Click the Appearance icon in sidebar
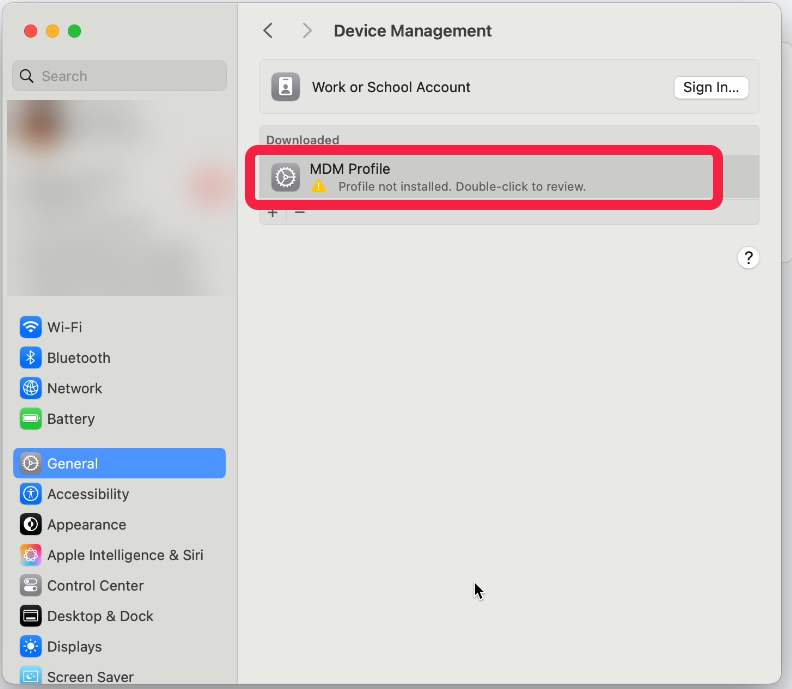Screen dimensions: 792x689 [x=31, y=524]
